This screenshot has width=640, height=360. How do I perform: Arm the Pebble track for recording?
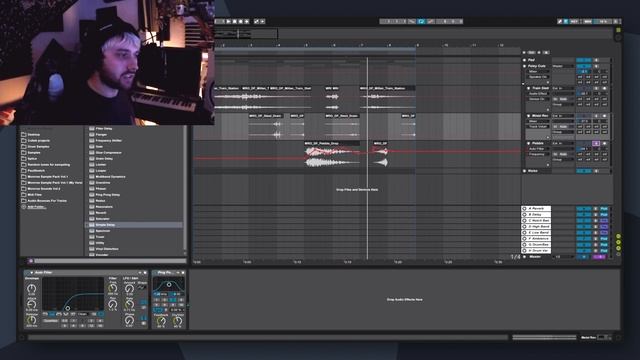click(604, 144)
